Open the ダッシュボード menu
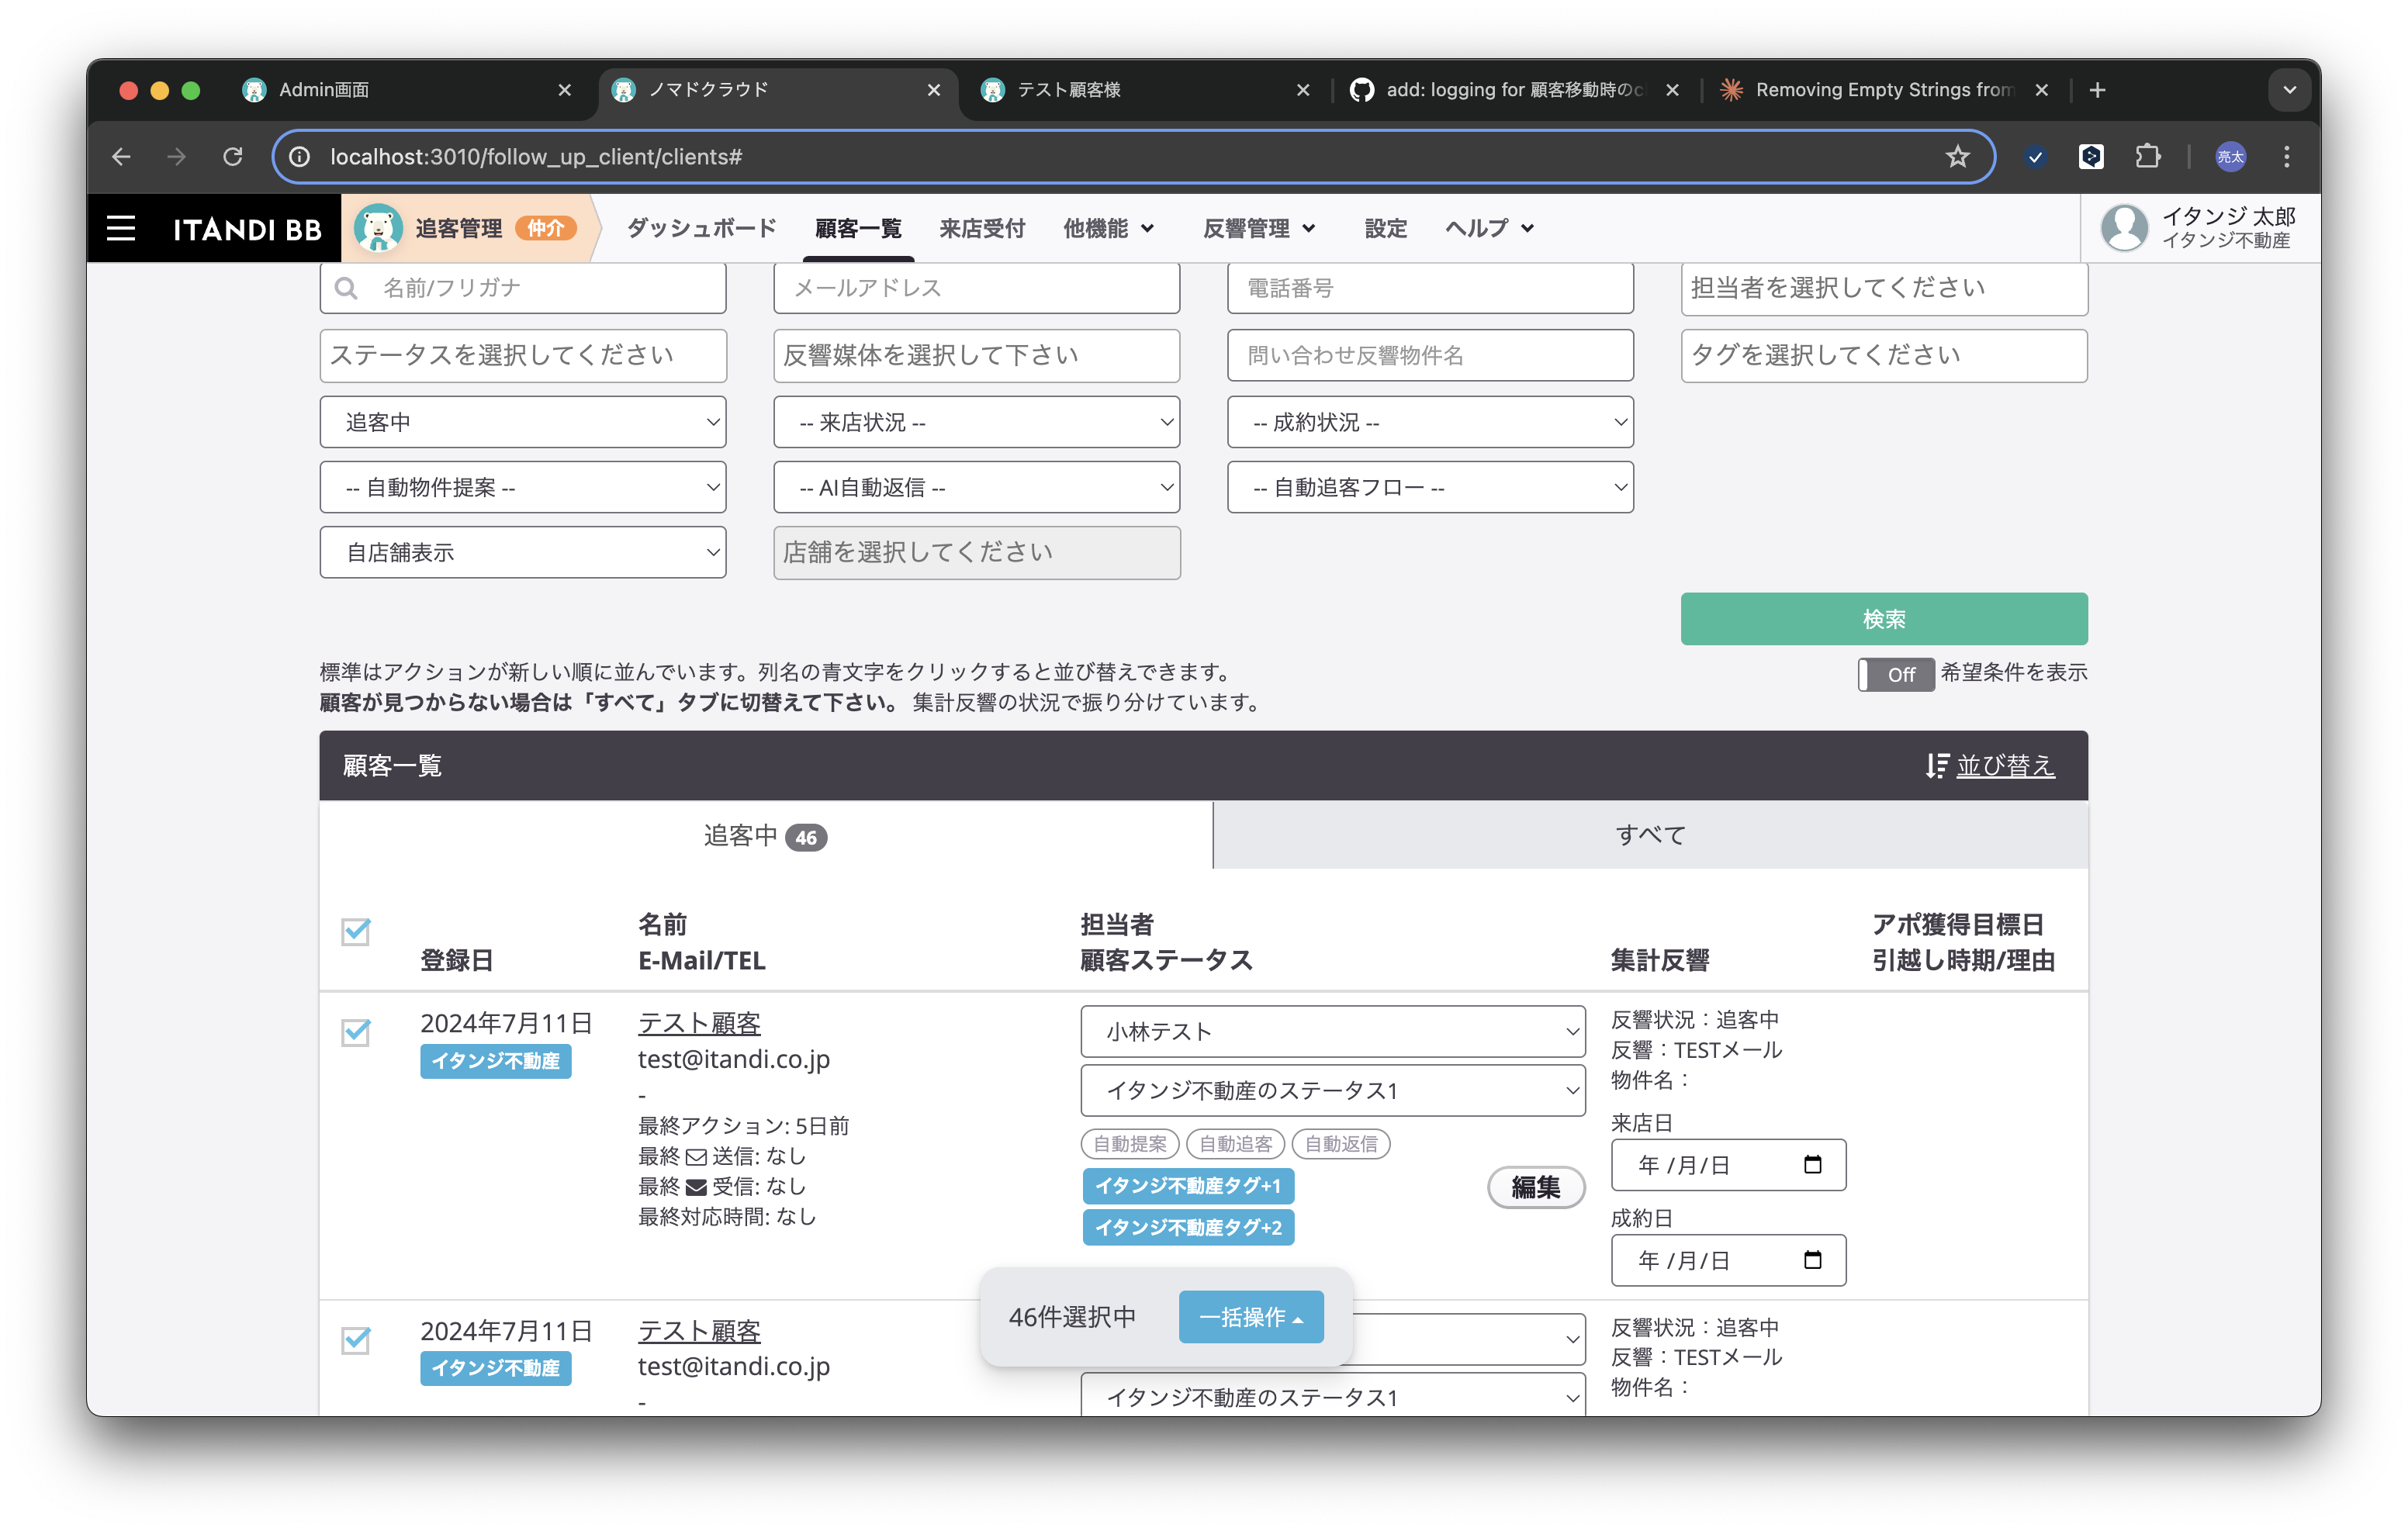 (701, 228)
